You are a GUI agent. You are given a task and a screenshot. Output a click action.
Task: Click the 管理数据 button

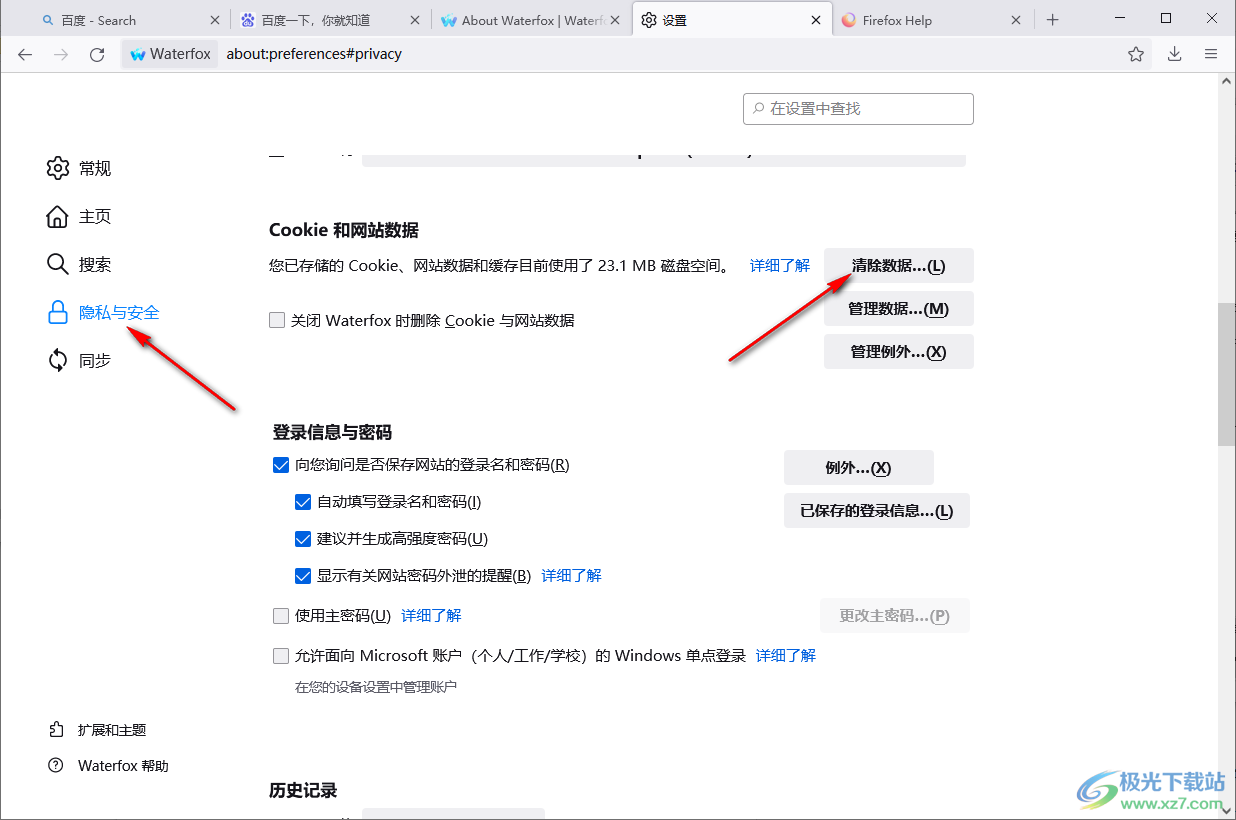tap(899, 309)
